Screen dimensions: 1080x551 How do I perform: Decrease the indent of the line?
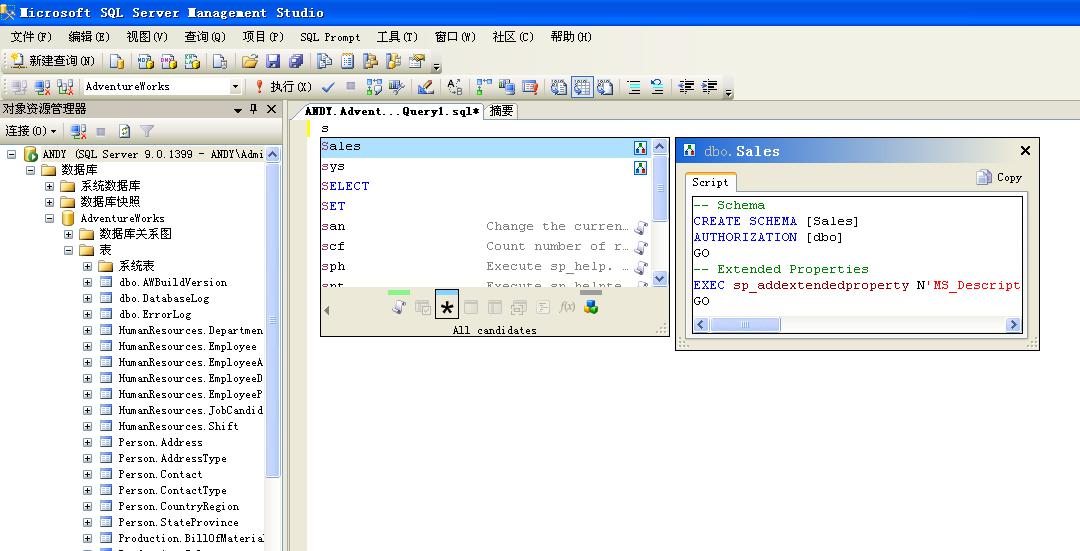click(686, 87)
